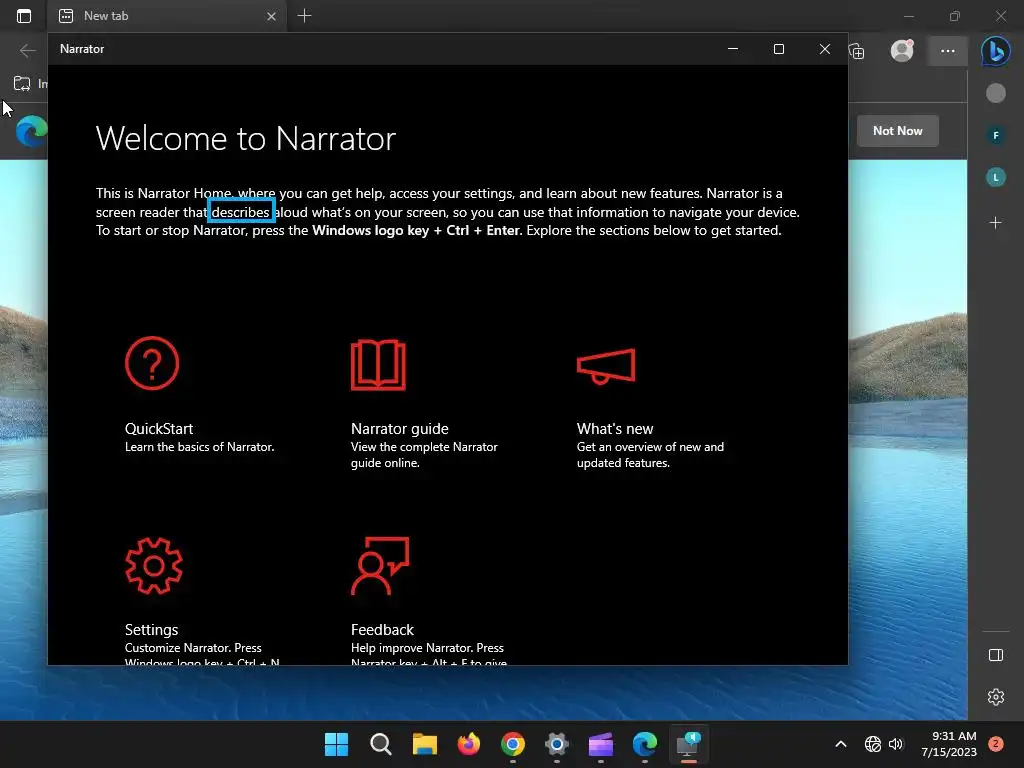Open a new tab with plus button

click(x=304, y=16)
